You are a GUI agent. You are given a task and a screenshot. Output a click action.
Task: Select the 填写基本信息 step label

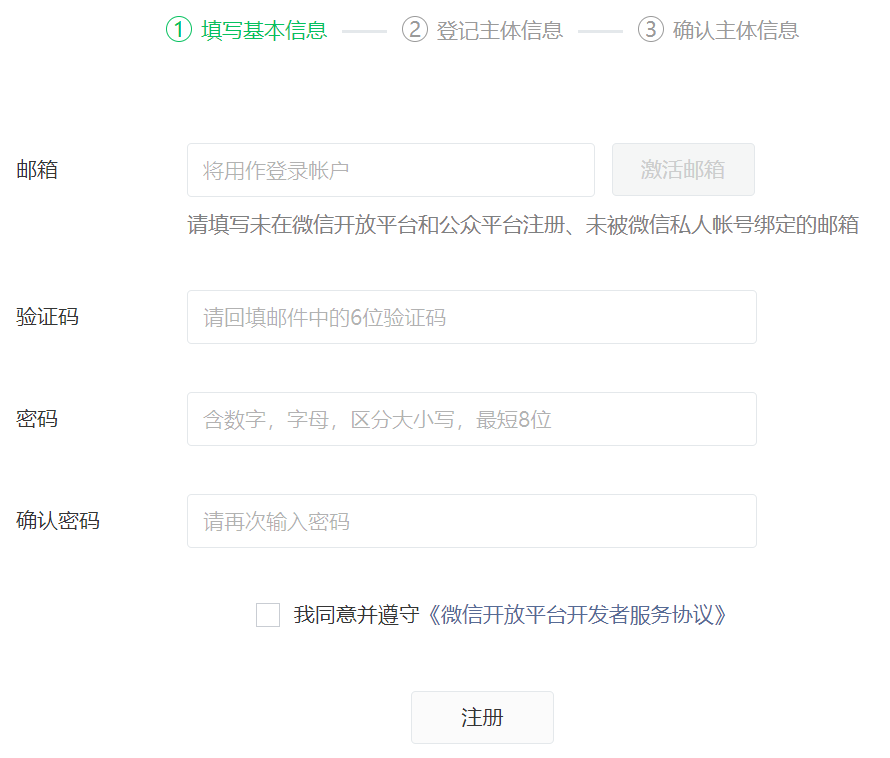(264, 30)
